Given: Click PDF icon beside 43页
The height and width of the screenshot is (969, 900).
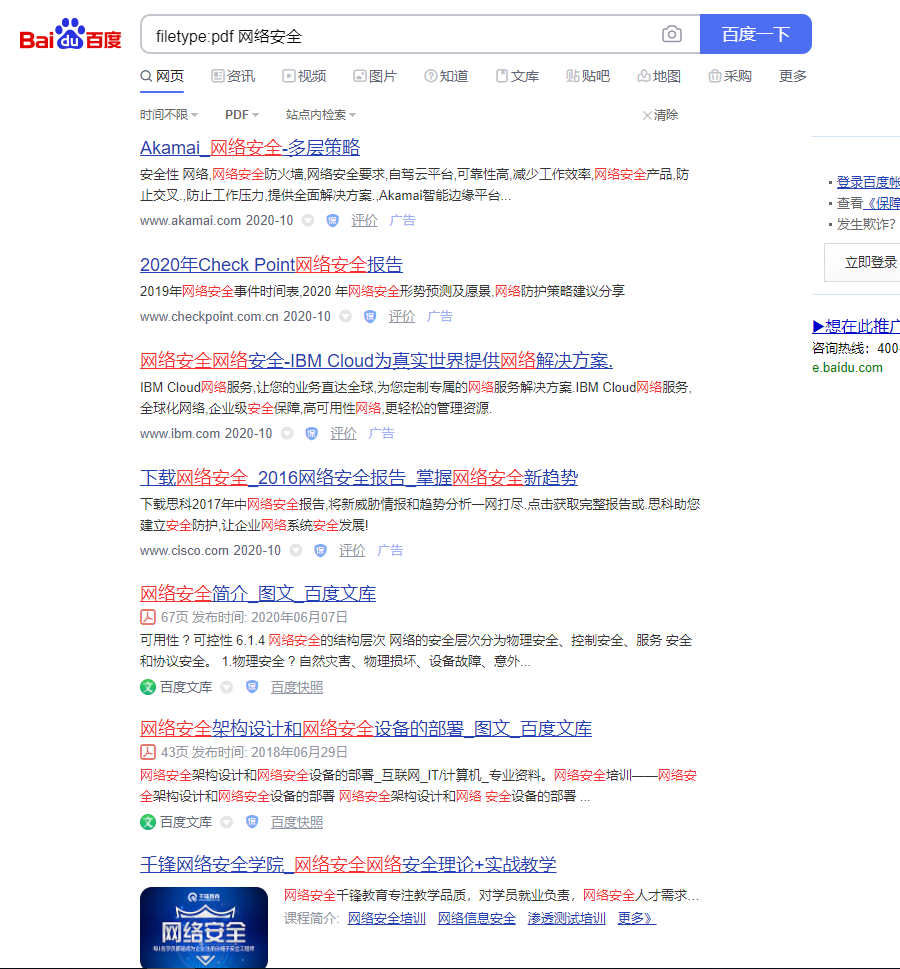Looking at the screenshot, I should click(x=148, y=752).
